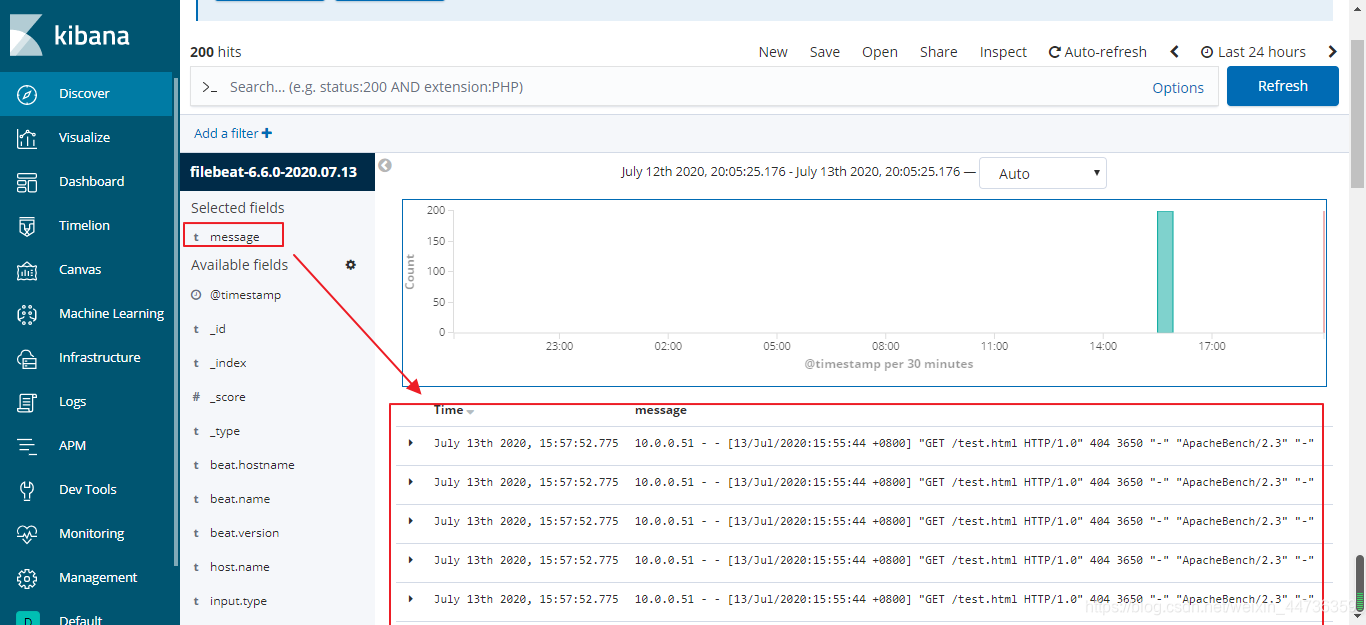Expand first log row 10.0.0.51
This screenshot has height=625, width=1366.
410,443
